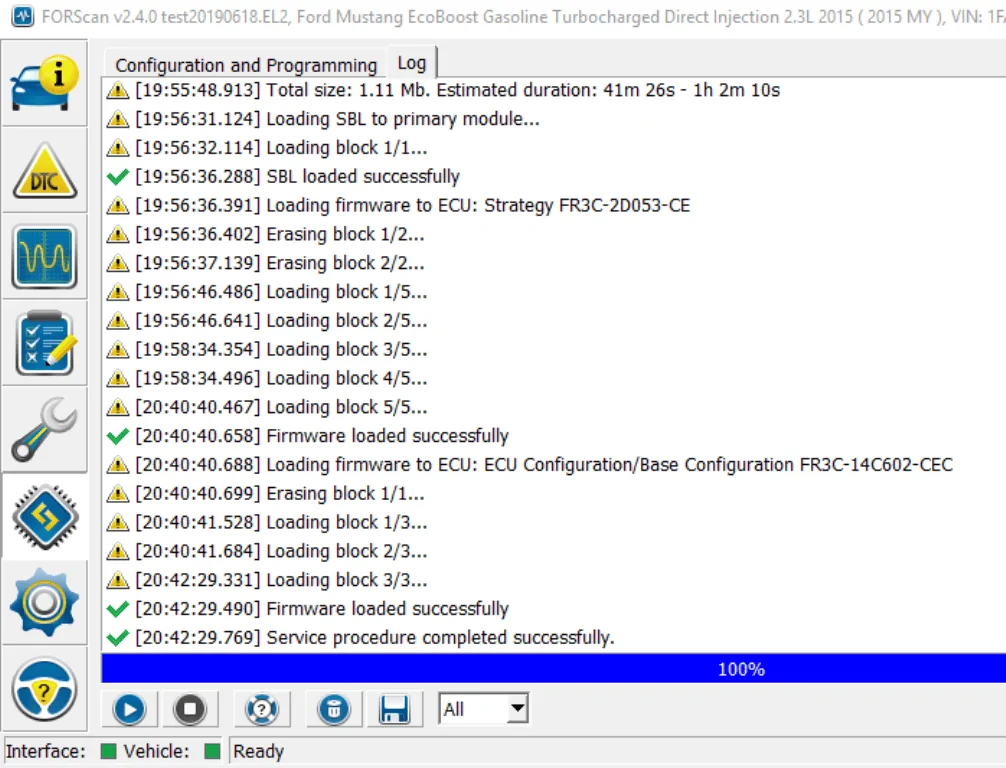1006x768 pixels.
Task: Open the Configuration and Programming chip section
Action: tap(44, 516)
